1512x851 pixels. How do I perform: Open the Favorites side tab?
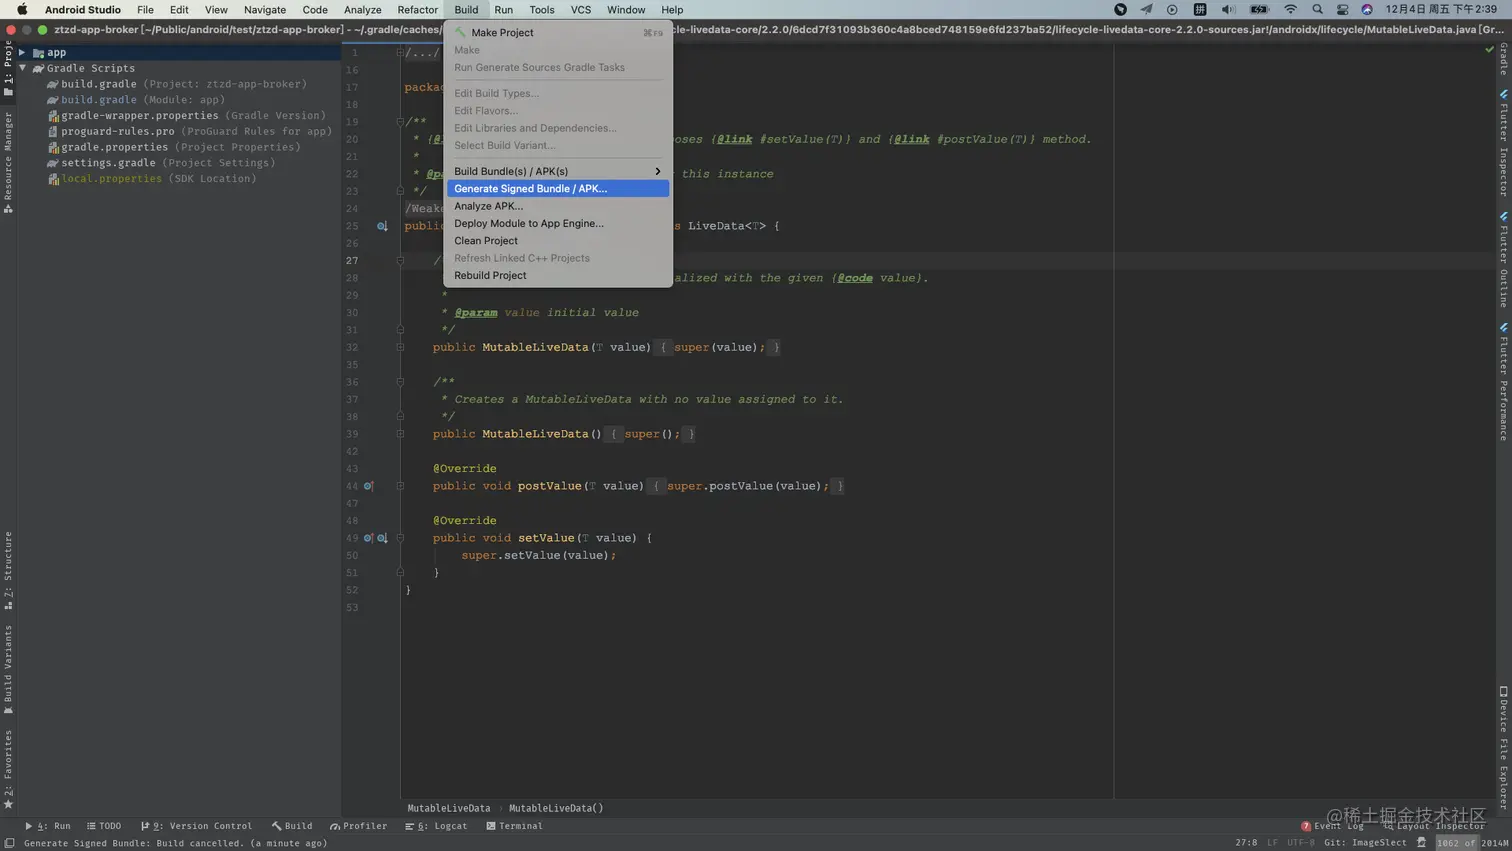click(x=8, y=768)
